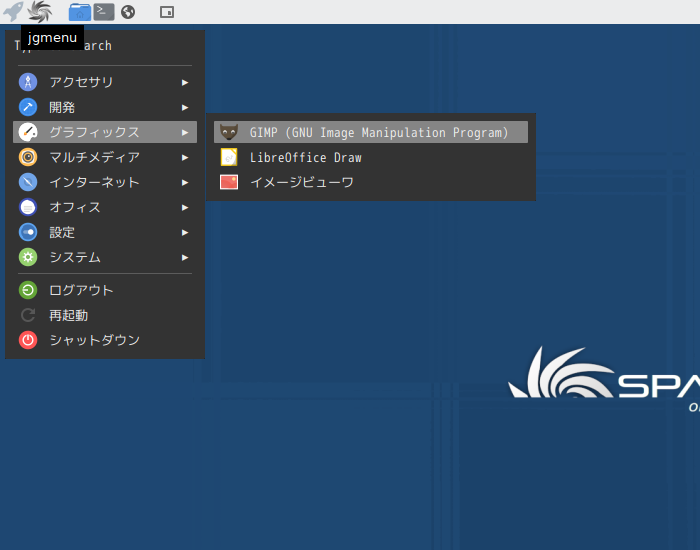This screenshot has width=700, height=550.
Task: Launch the terminal from the panel
Action: click(104, 12)
